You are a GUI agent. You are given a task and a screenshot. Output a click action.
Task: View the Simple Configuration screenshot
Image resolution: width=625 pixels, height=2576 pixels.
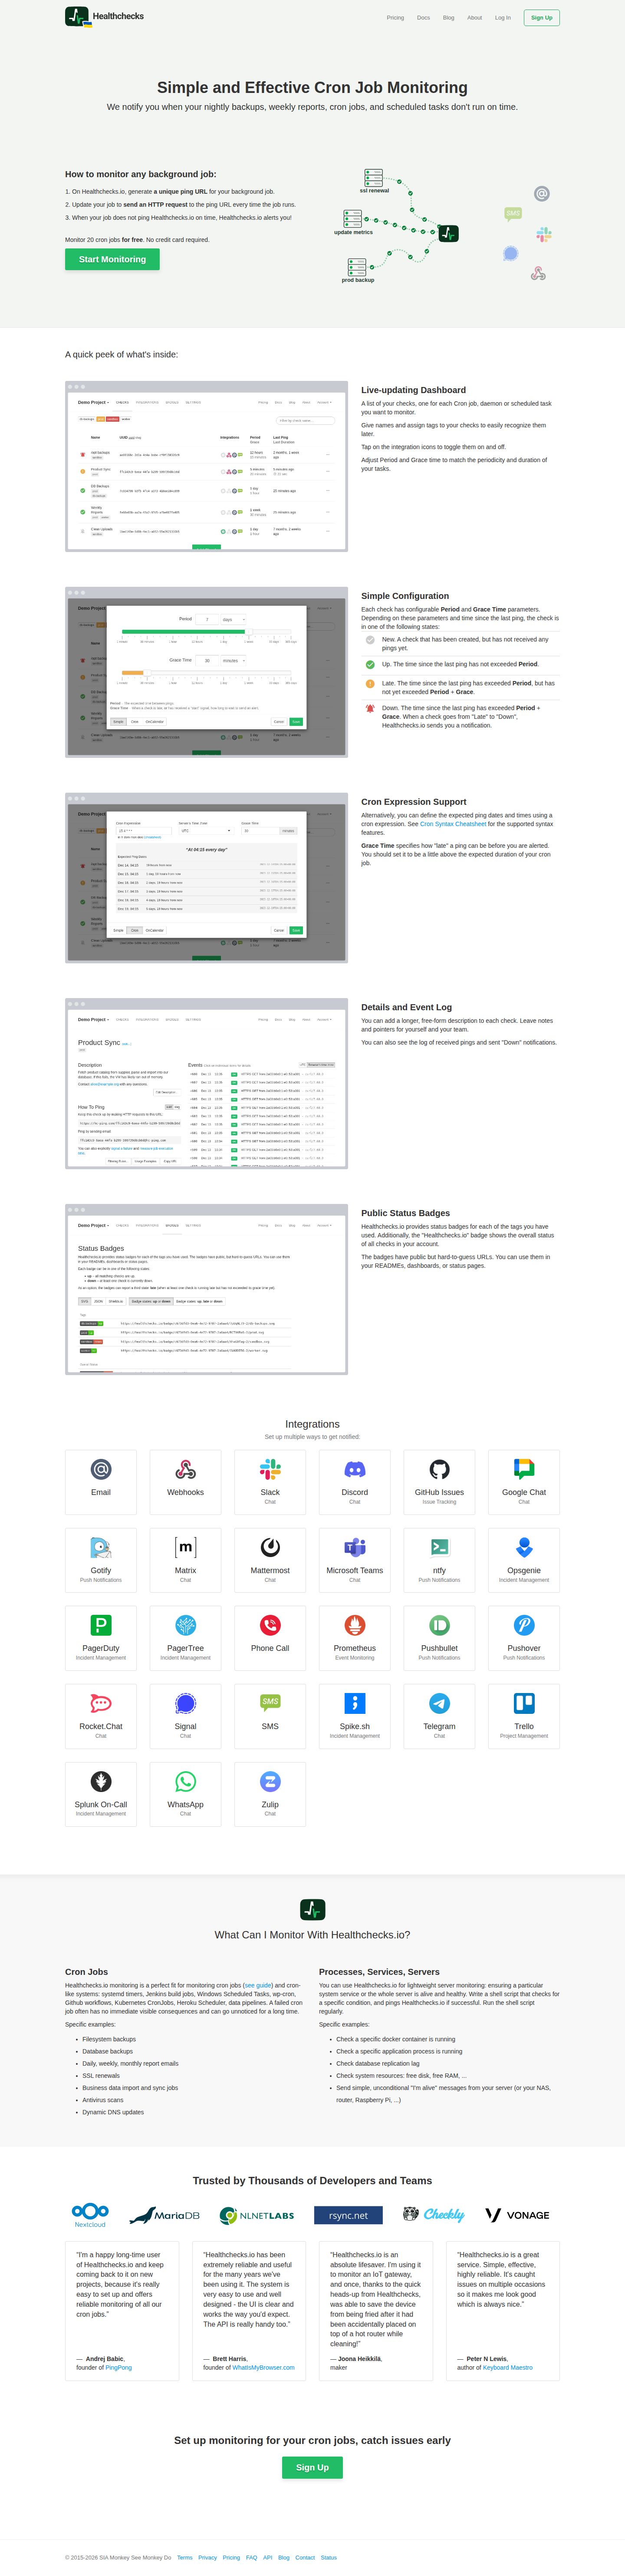(206, 672)
